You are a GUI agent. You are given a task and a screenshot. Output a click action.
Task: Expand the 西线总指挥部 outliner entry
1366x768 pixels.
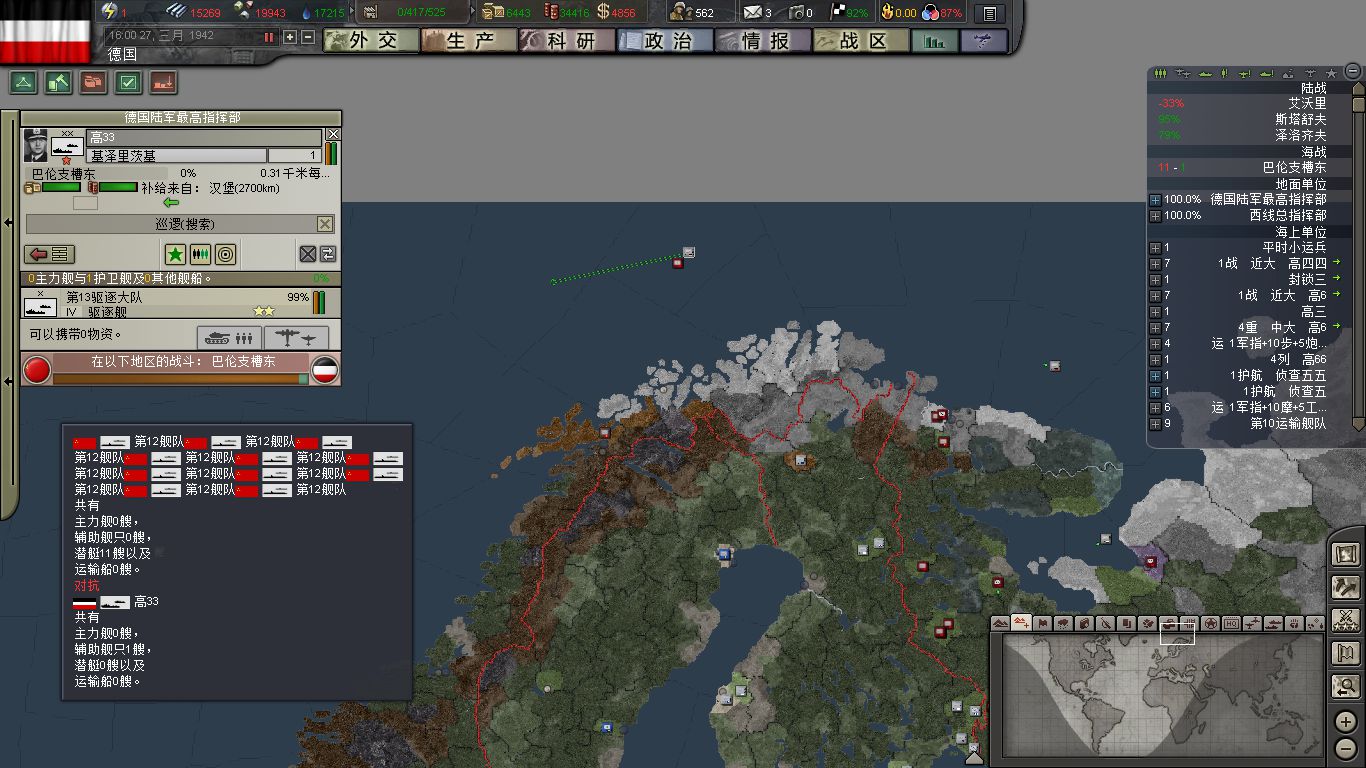tap(1156, 215)
